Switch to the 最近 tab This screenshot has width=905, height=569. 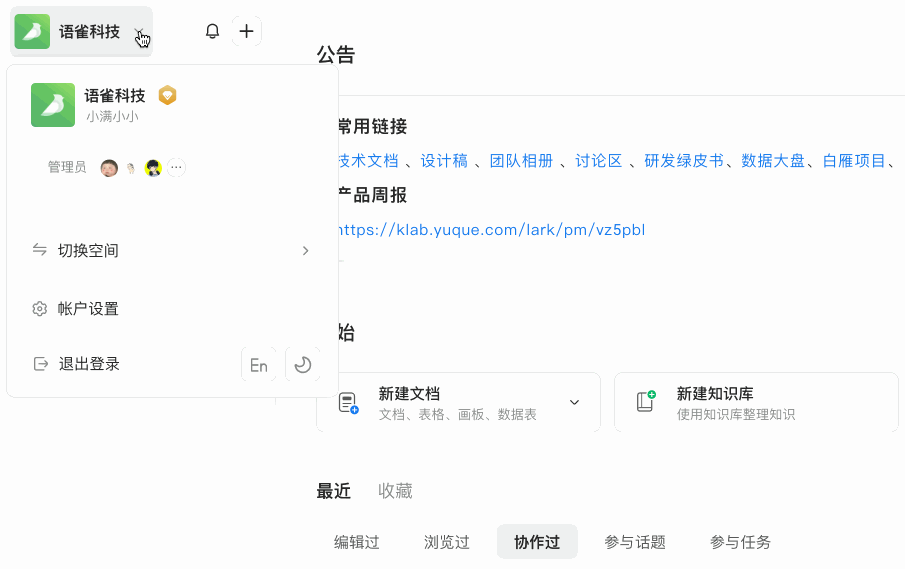(334, 491)
